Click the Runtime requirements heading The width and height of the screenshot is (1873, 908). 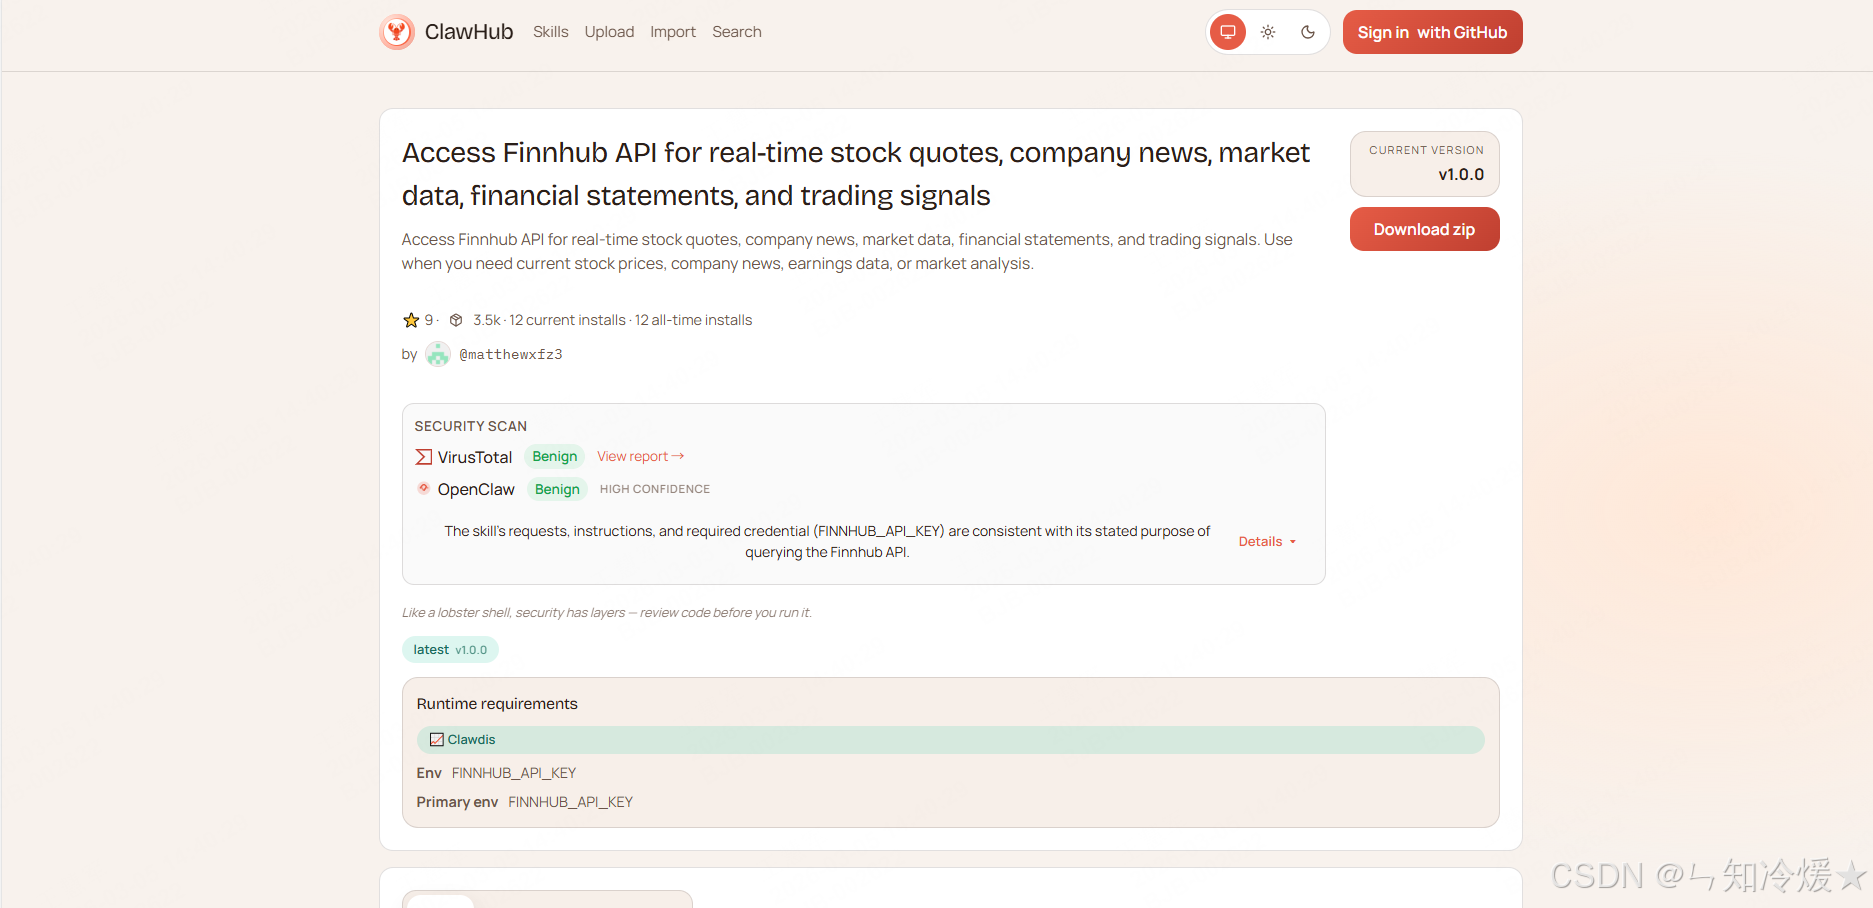[497, 704]
